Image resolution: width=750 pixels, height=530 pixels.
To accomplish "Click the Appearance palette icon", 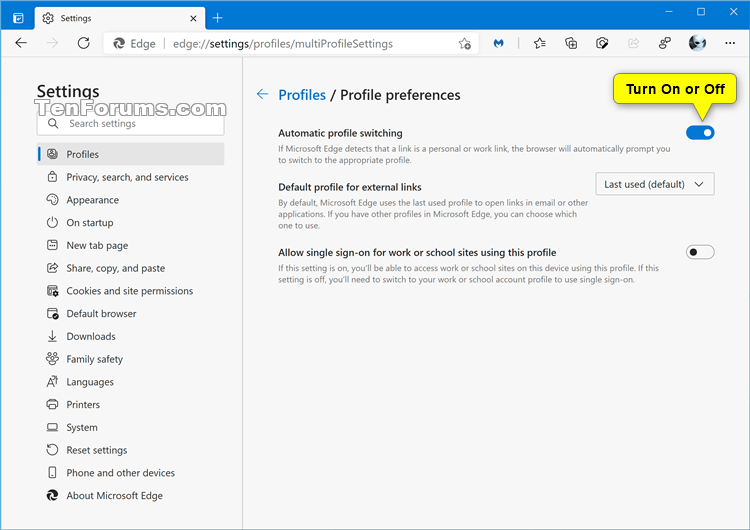I will (x=52, y=199).
